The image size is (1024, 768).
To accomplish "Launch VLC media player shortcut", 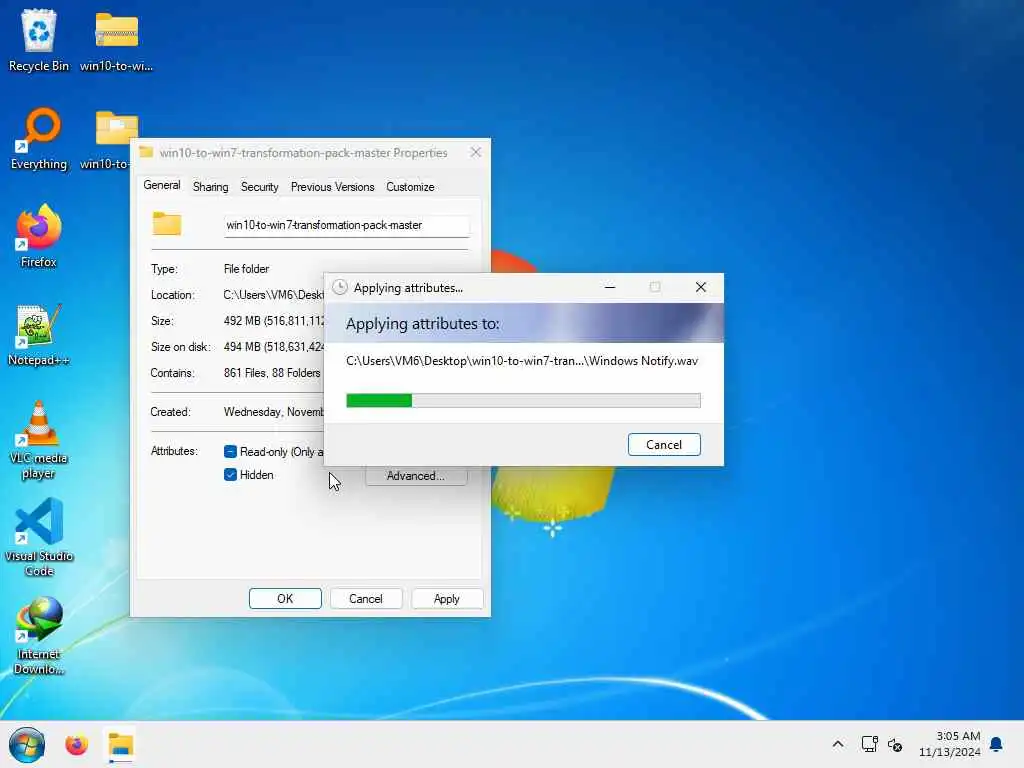I will [x=39, y=440].
